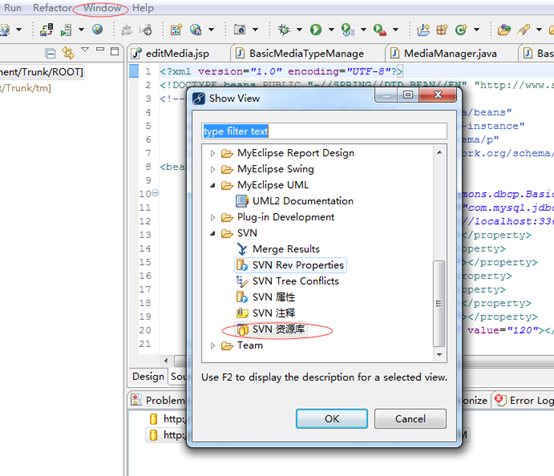Click the Open Type folder toolbar icon
Image resolution: width=554 pixels, height=476 pixels.
(504, 30)
